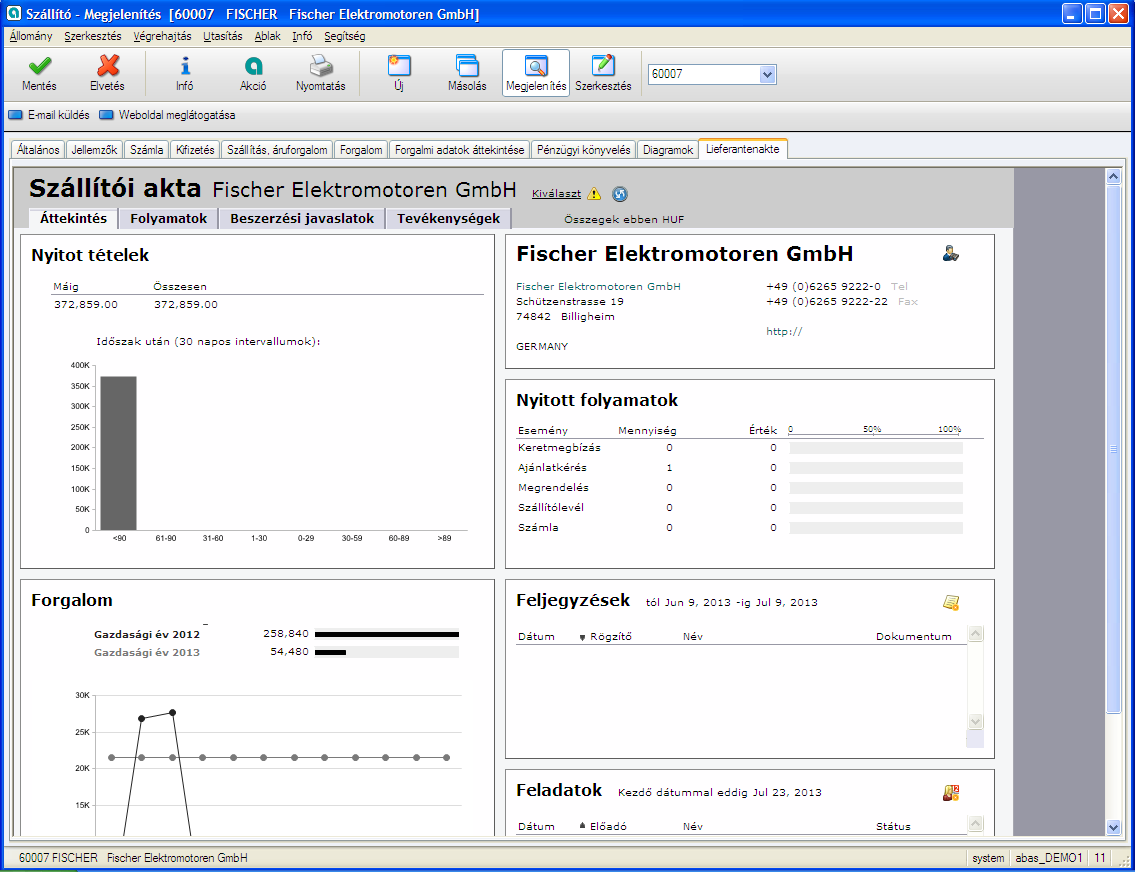Click the Akció toolbar icon
Screen dimensions: 1135x872
(253, 66)
